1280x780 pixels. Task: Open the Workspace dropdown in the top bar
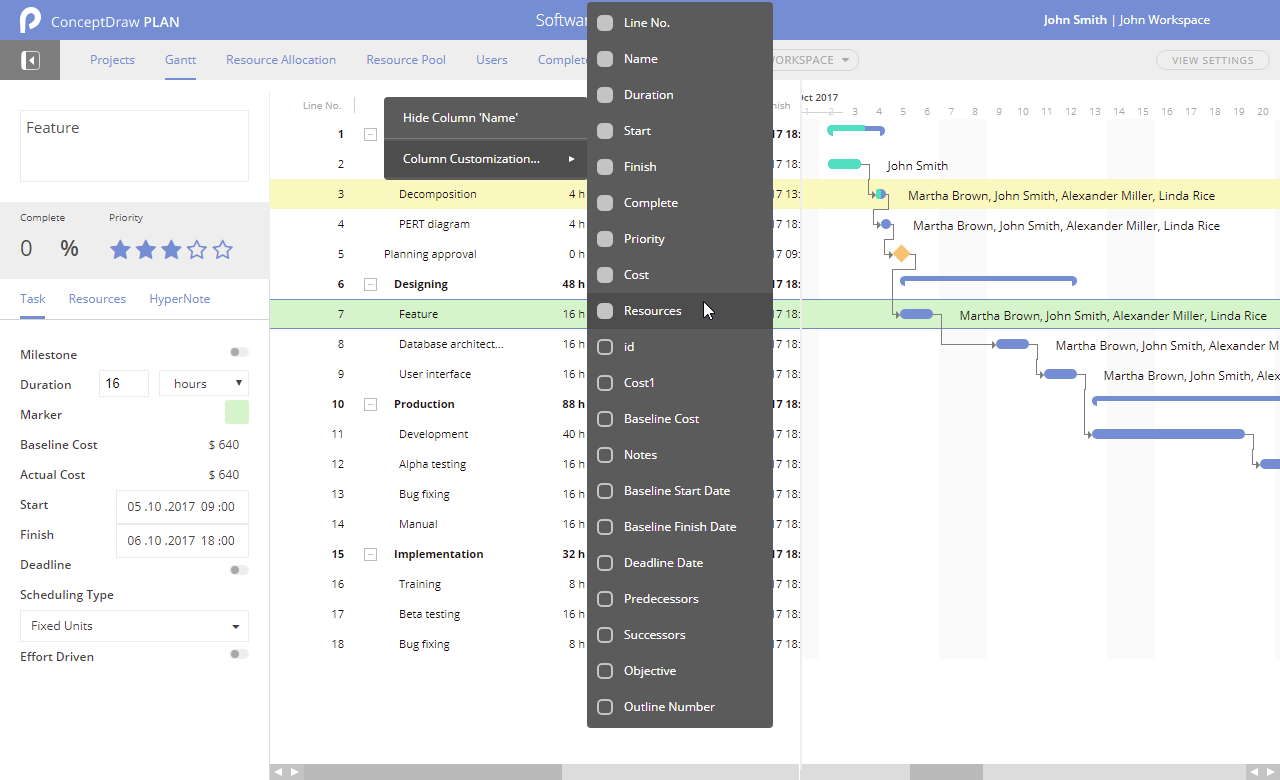(815, 60)
